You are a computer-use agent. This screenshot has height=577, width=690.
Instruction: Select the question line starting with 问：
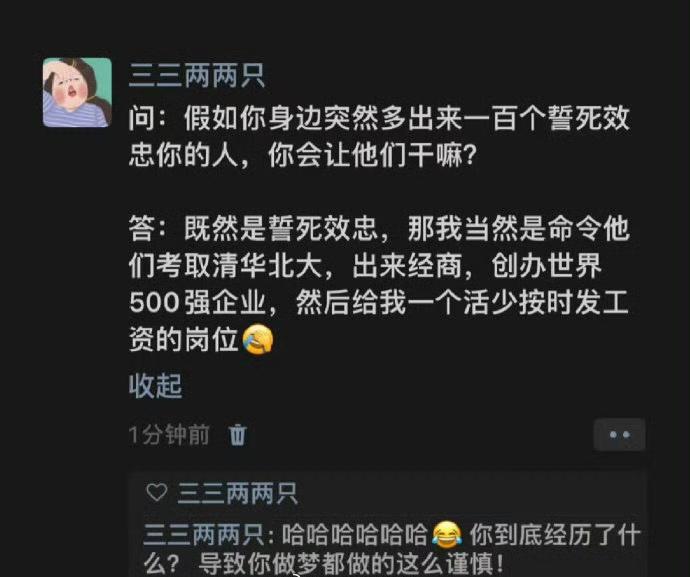click(379, 118)
